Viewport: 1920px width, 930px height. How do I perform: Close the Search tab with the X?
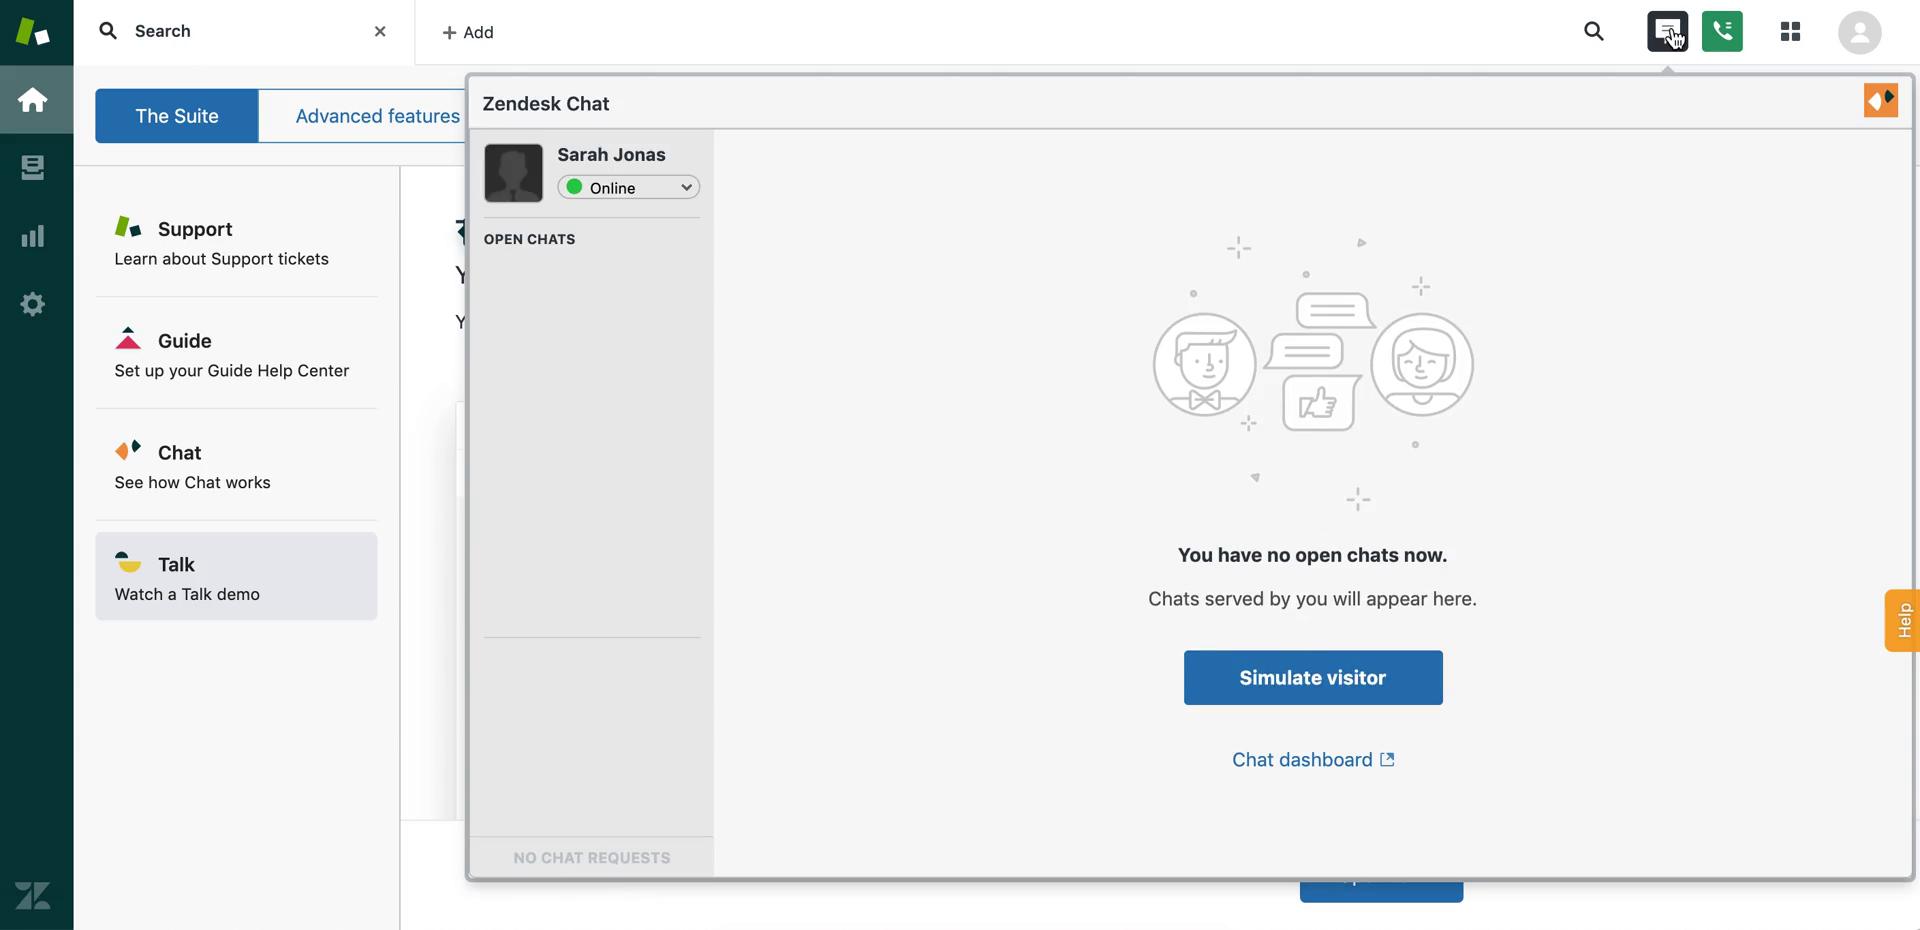point(380,31)
